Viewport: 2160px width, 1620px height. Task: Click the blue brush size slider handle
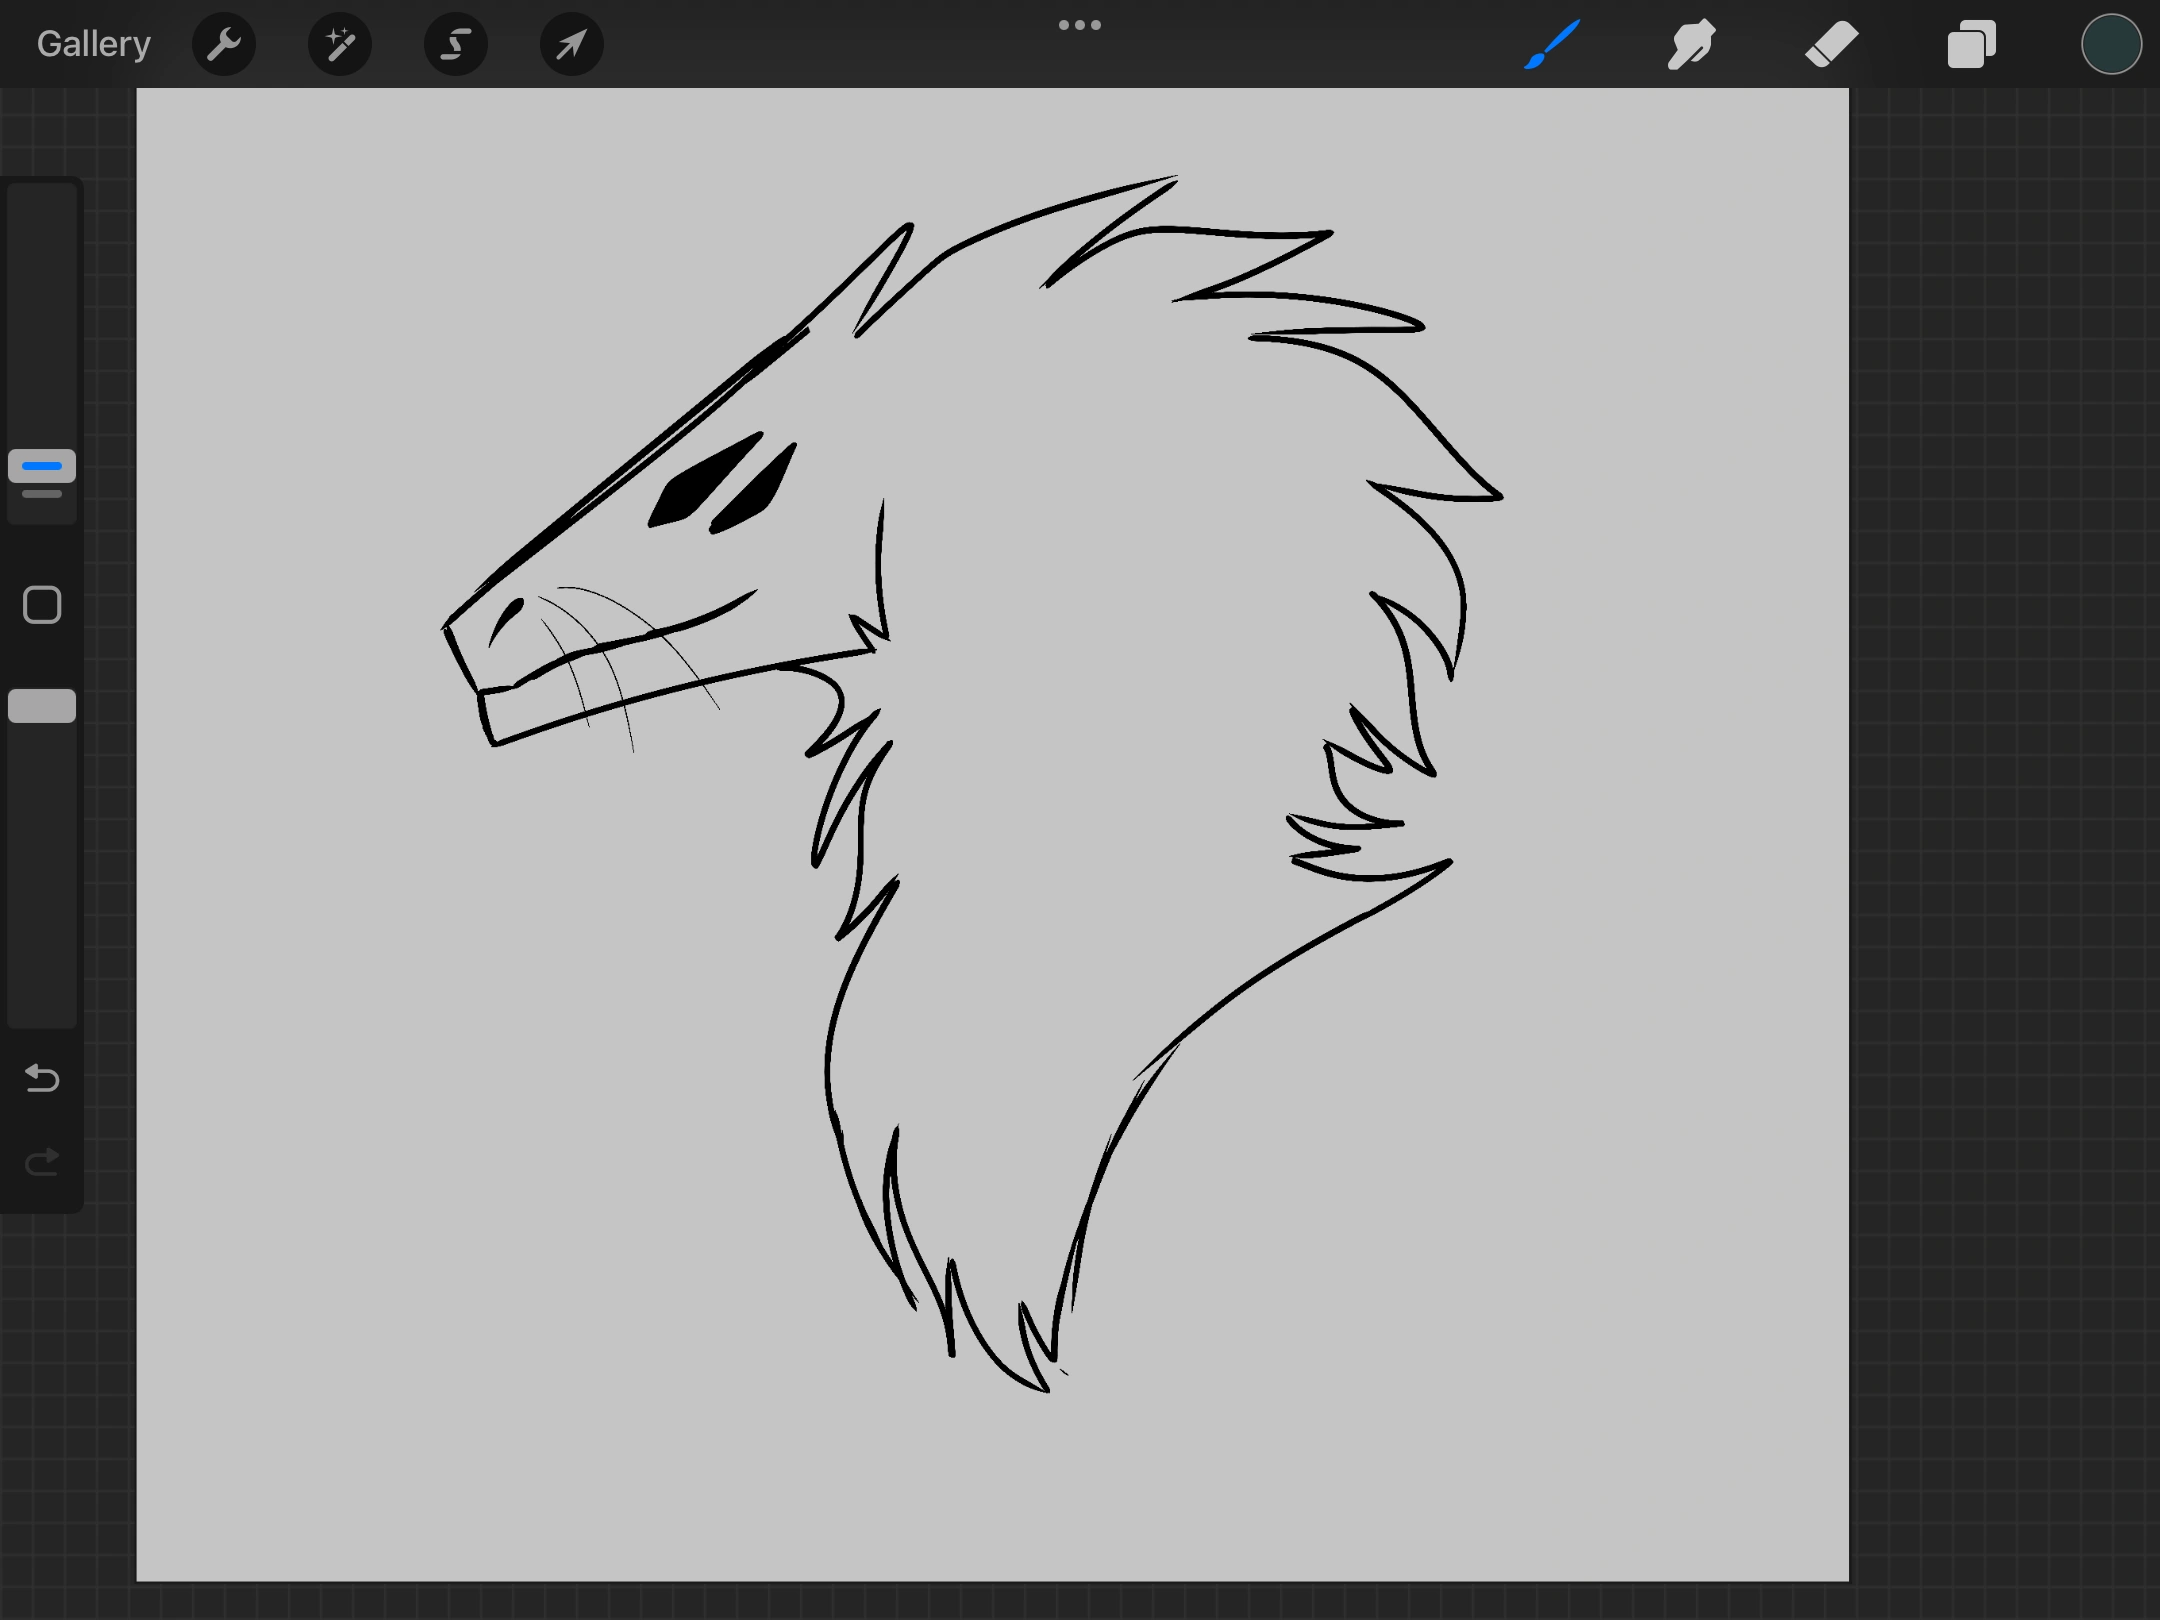click(42, 466)
